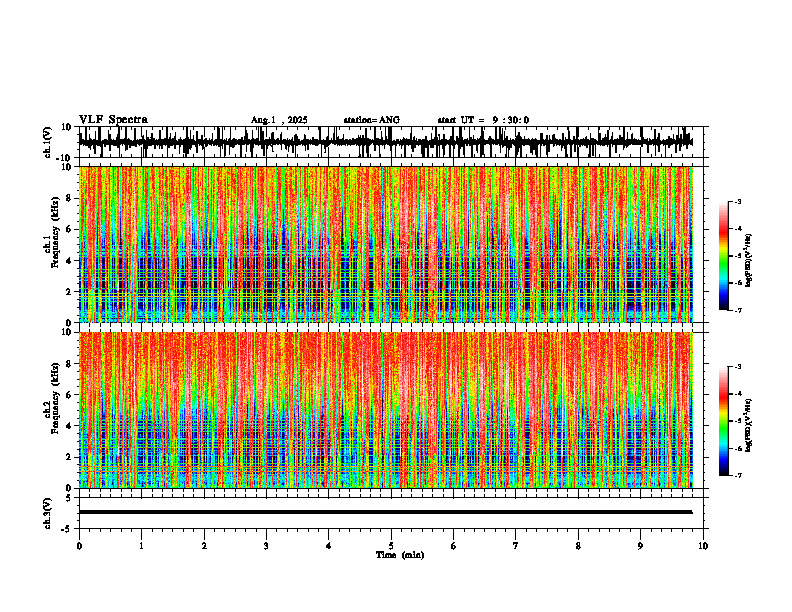Image resolution: width=792 pixels, height=612 pixels.
Task: Click the "-5" tick on ch.1 color bar
Action: point(738,256)
